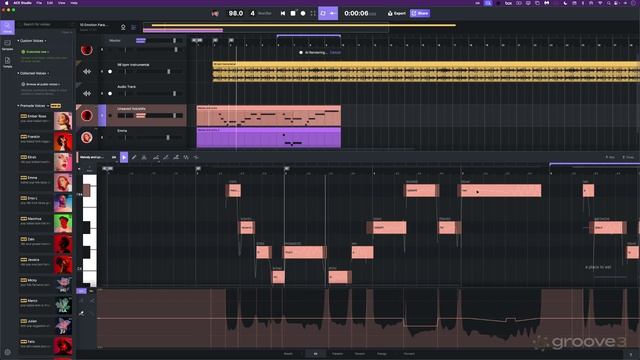Screen dimensions: 640x360
Task: Toggle solo dot on 98 bpm Instrumental track
Action: (x=110, y=71)
